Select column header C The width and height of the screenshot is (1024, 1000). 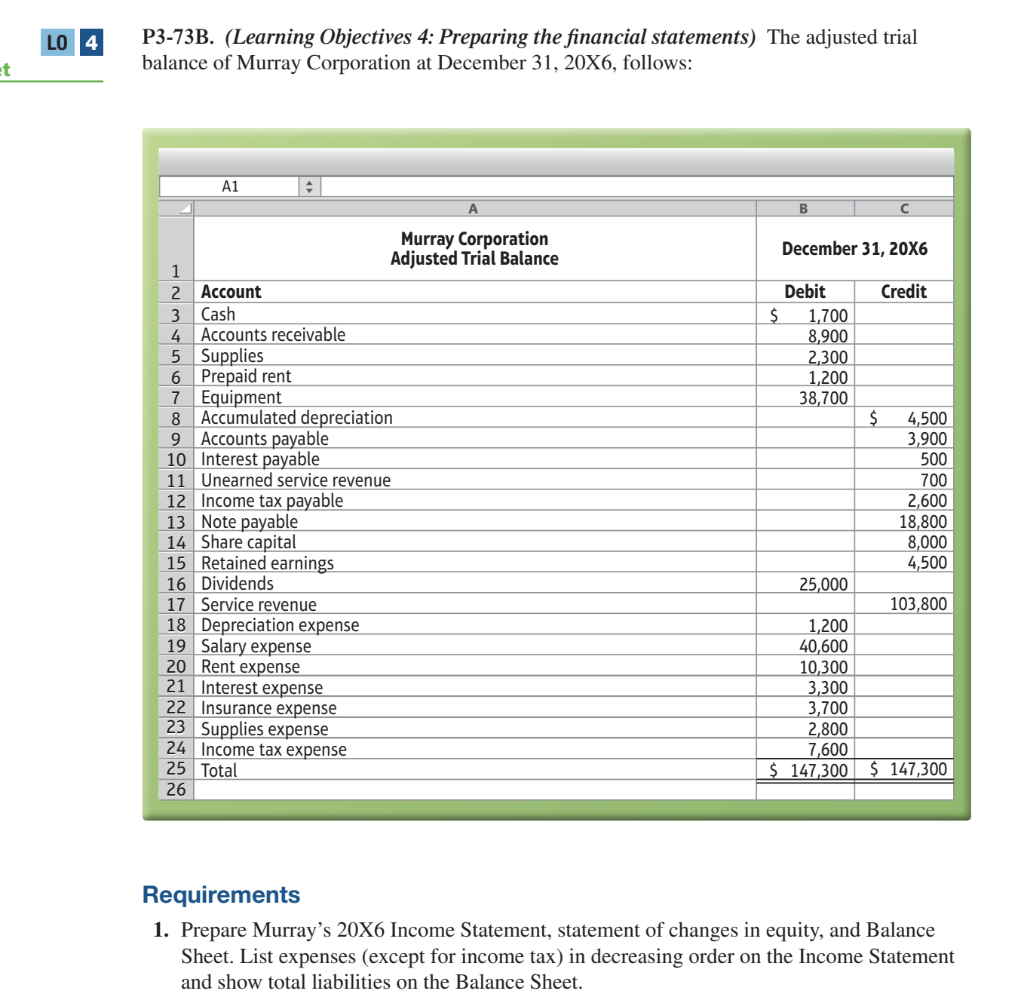click(904, 208)
